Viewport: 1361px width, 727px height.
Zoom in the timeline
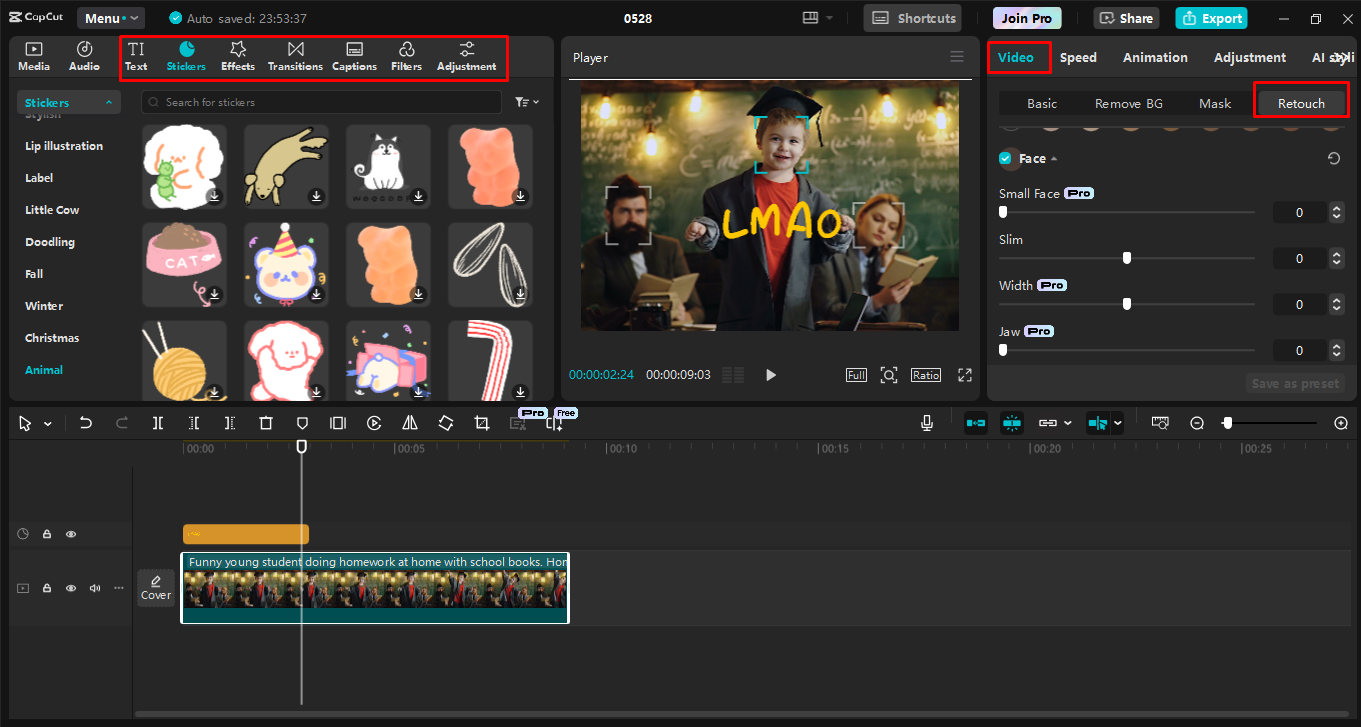click(1341, 423)
